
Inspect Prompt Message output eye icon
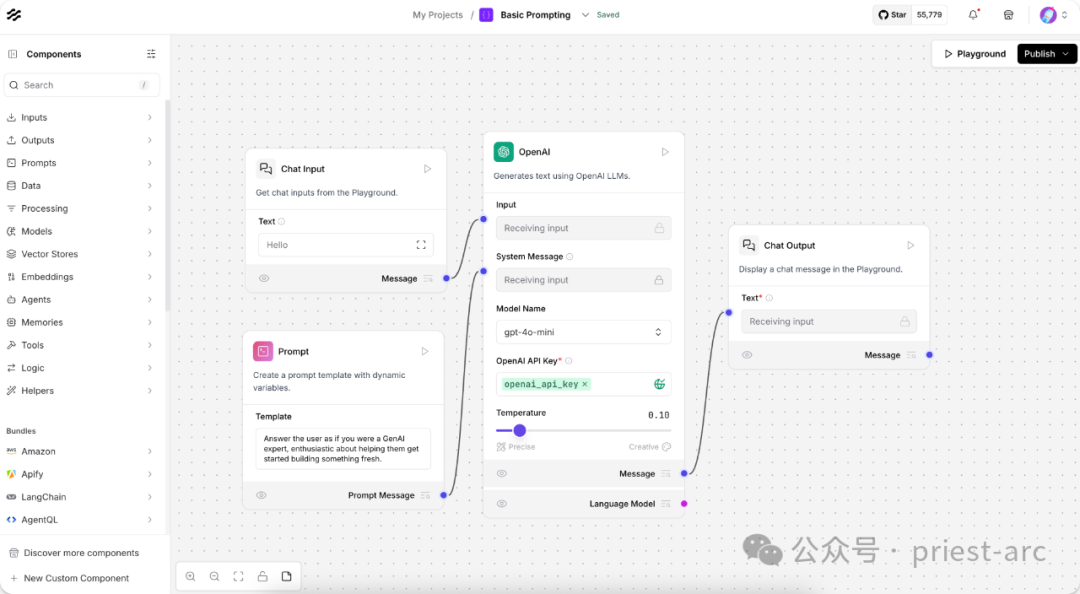pos(261,495)
